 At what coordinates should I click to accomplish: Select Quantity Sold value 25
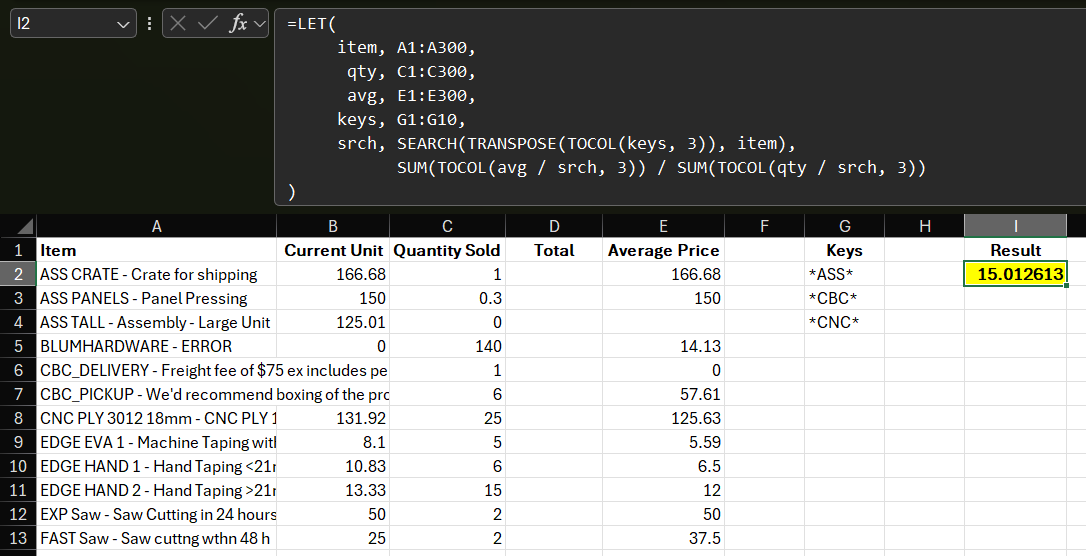[x=447, y=418]
